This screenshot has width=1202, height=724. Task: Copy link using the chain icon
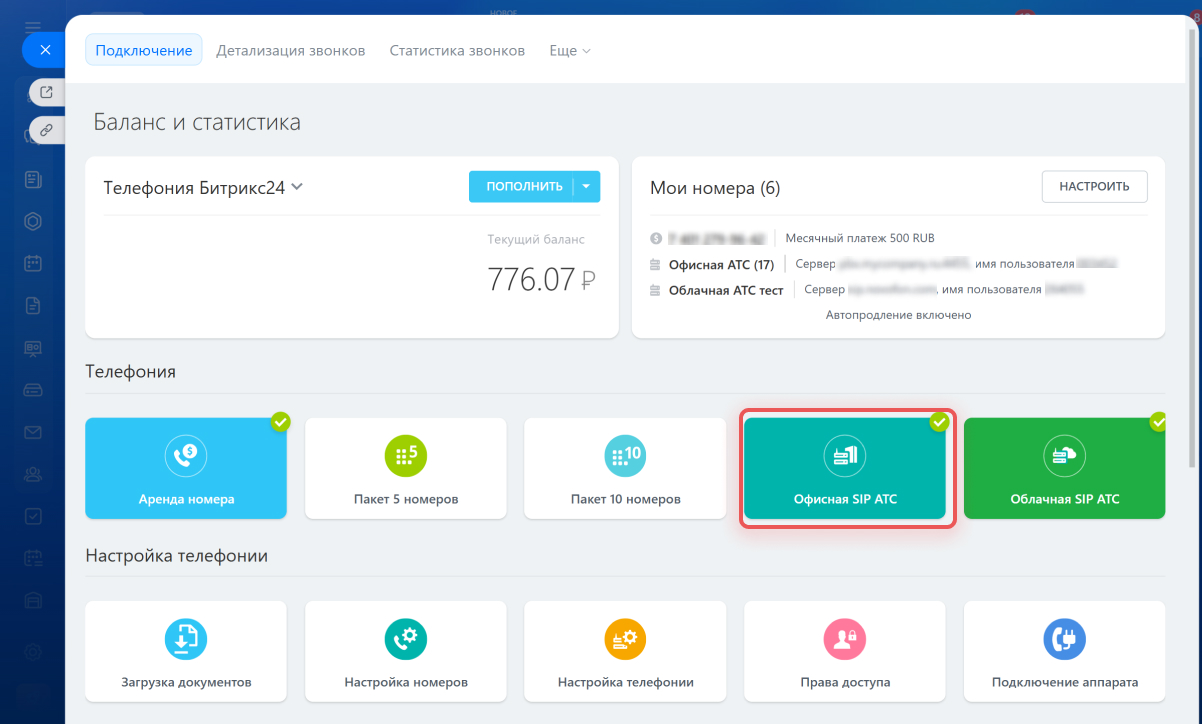click(x=46, y=130)
